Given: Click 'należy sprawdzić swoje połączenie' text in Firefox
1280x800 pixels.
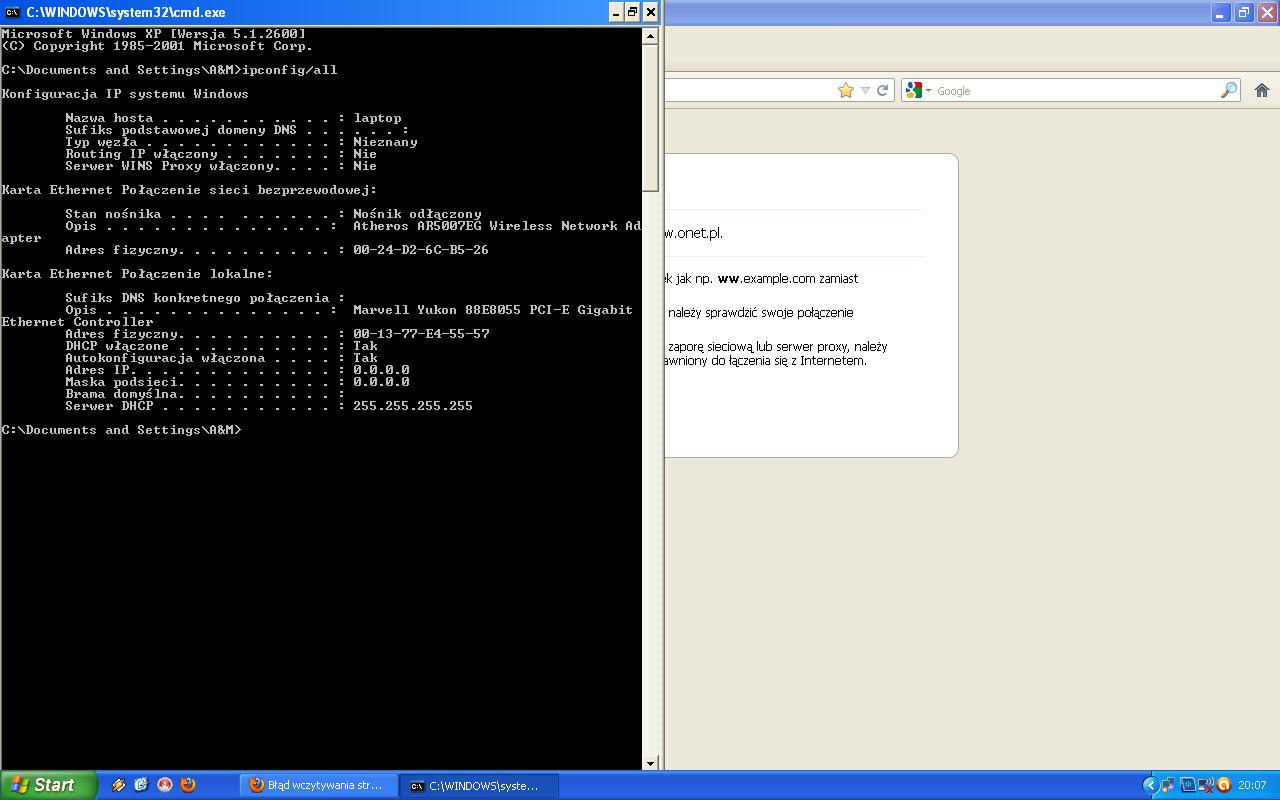Looking at the screenshot, I should coord(760,313).
